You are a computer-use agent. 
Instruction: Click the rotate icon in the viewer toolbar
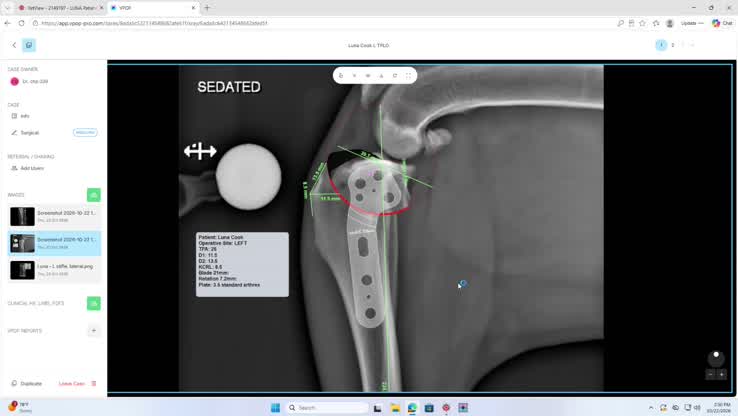tap(395, 75)
